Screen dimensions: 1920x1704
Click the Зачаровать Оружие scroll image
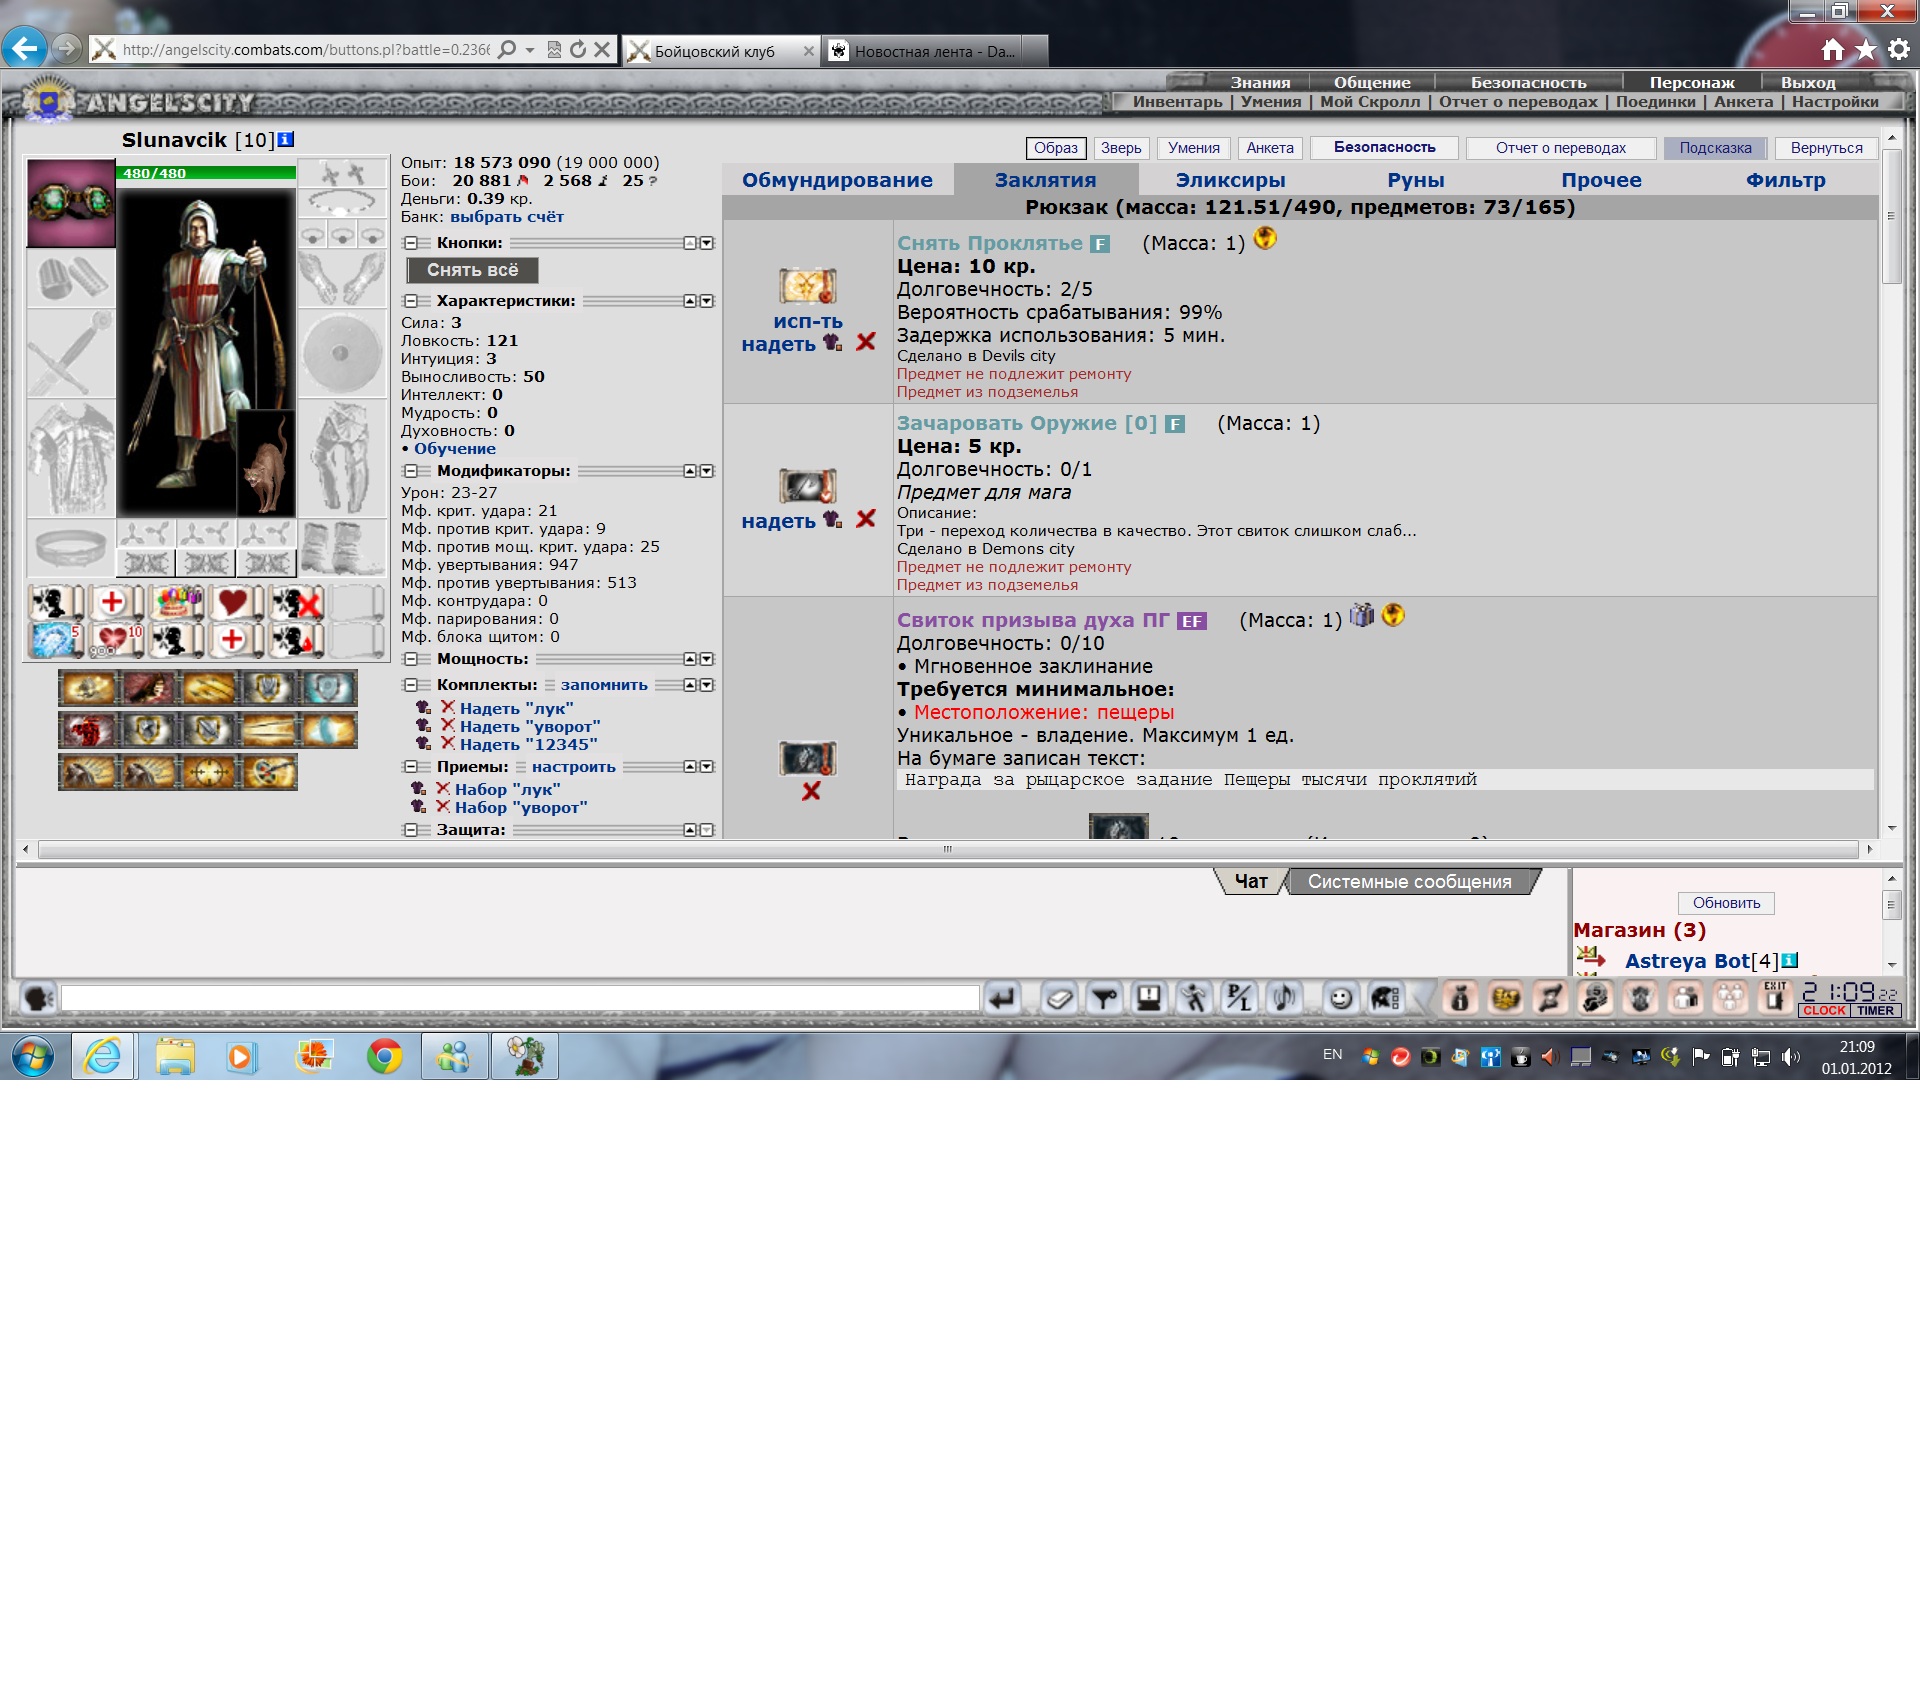tap(808, 486)
